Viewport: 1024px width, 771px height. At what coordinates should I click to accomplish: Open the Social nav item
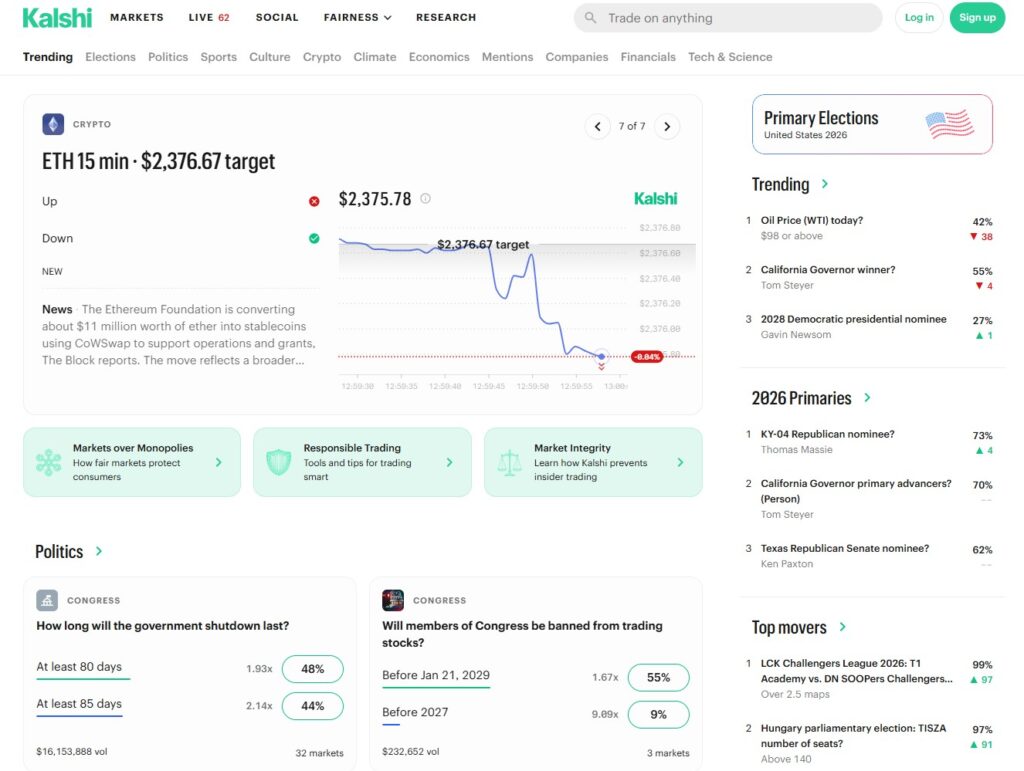[277, 18]
